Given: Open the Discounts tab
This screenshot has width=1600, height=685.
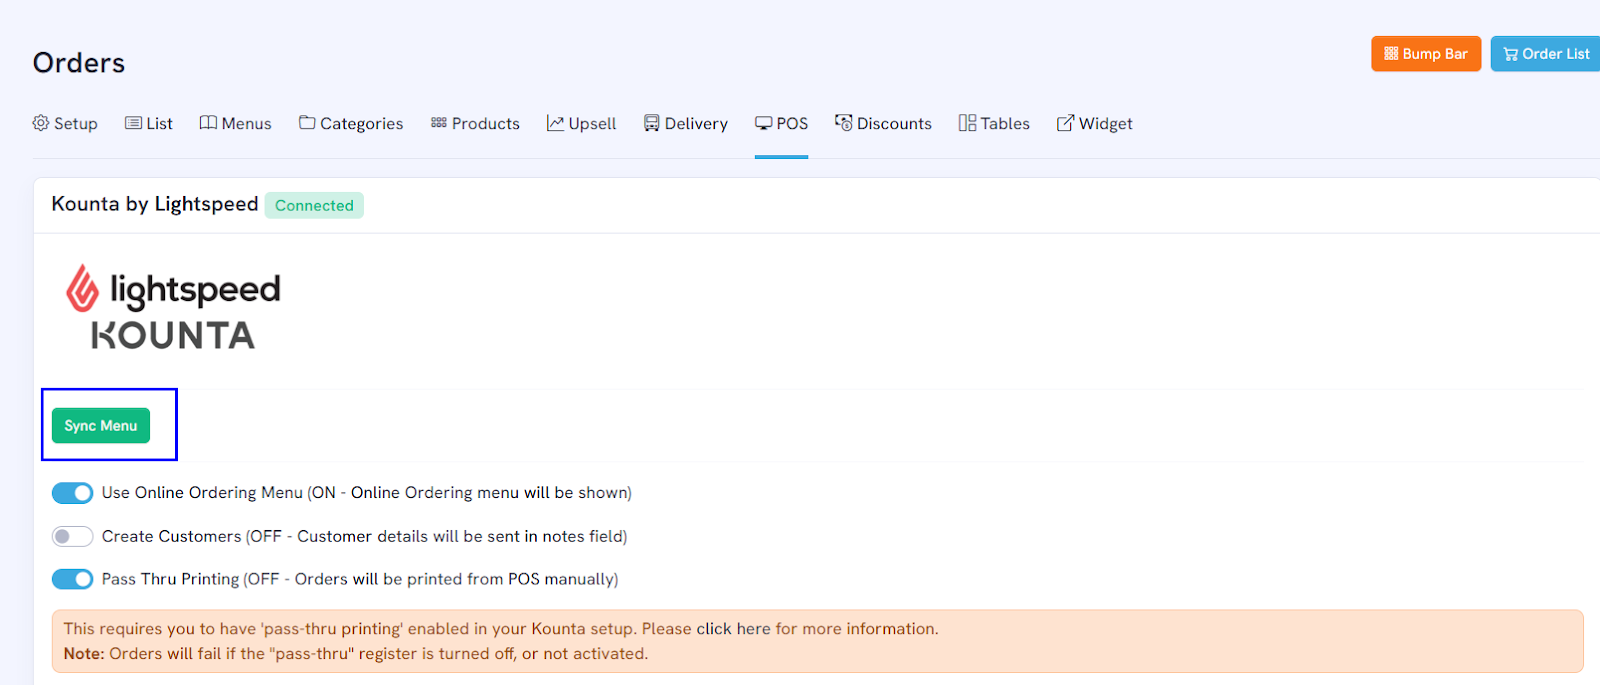Looking at the screenshot, I should click(x=884, y=123).
